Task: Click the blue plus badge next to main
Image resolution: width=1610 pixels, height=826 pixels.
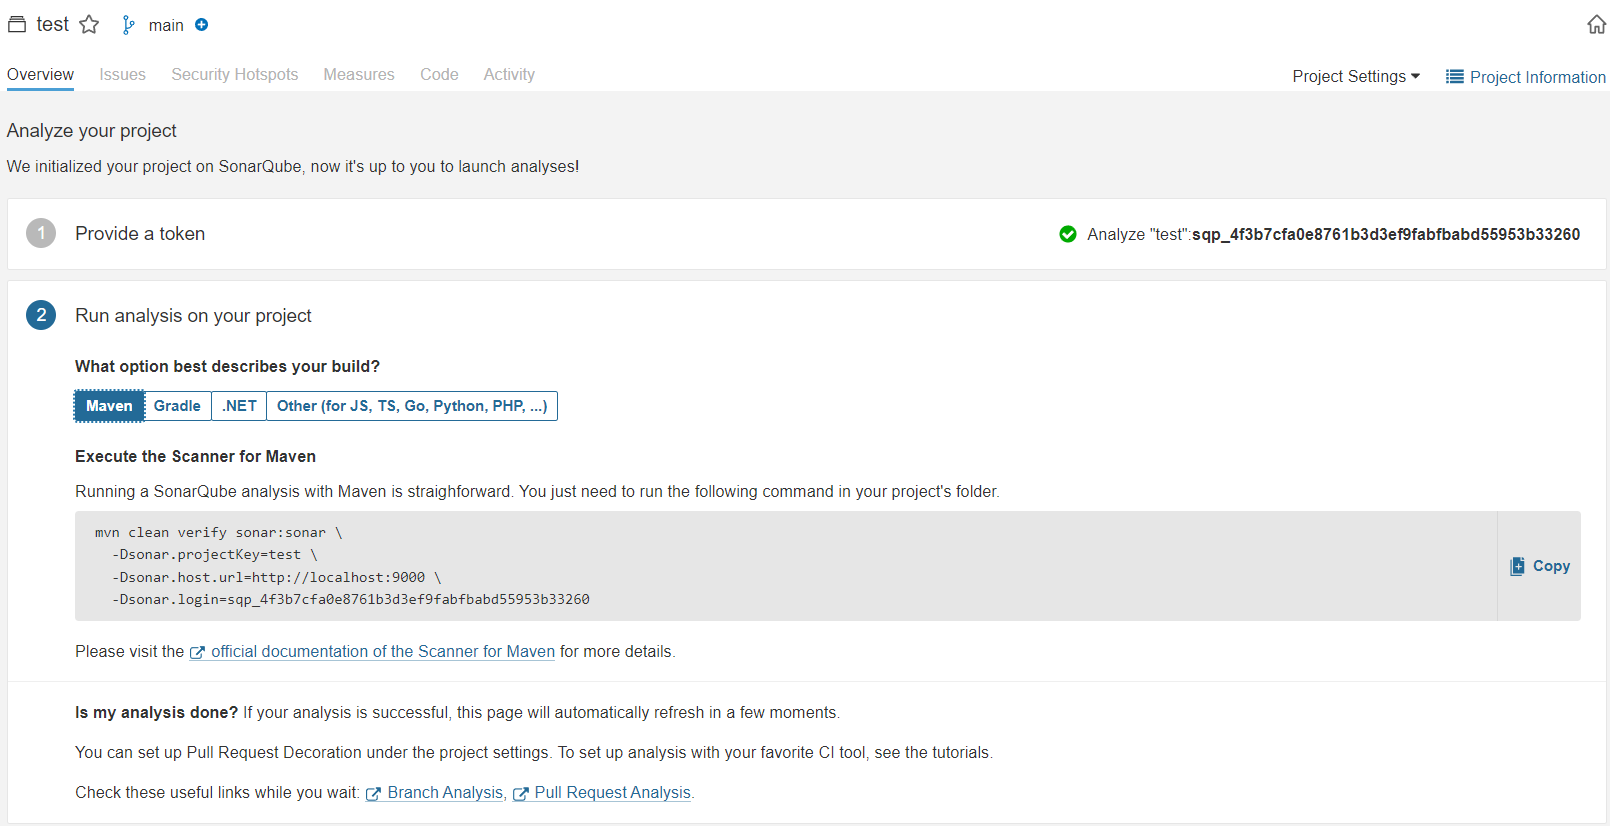Action: (x=202, y=25)
